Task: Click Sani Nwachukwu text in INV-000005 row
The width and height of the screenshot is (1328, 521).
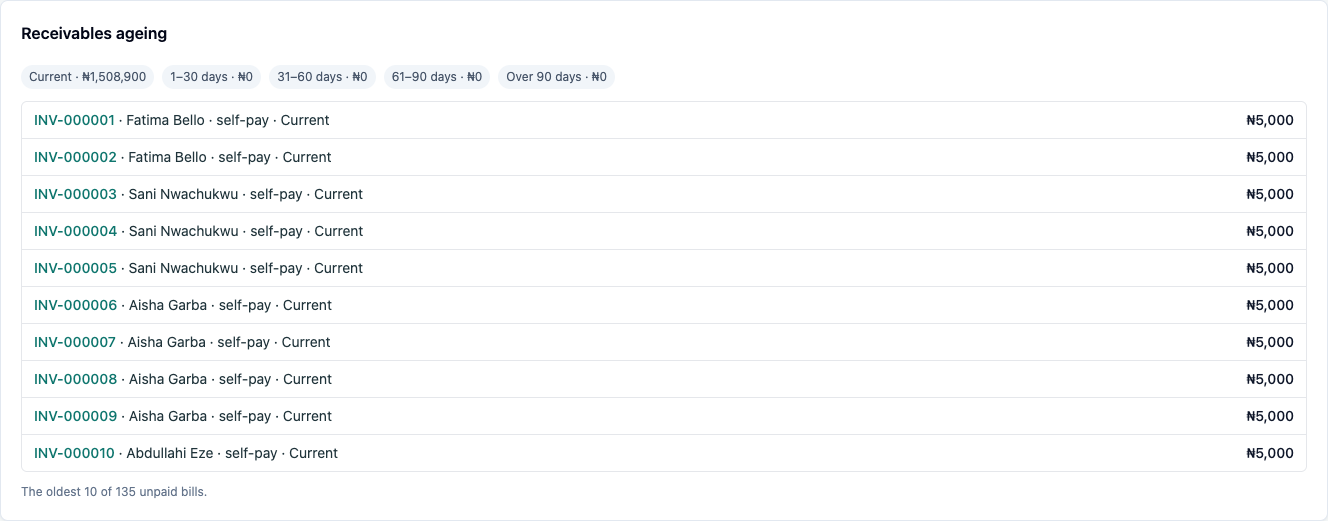Action: [184, 268]
